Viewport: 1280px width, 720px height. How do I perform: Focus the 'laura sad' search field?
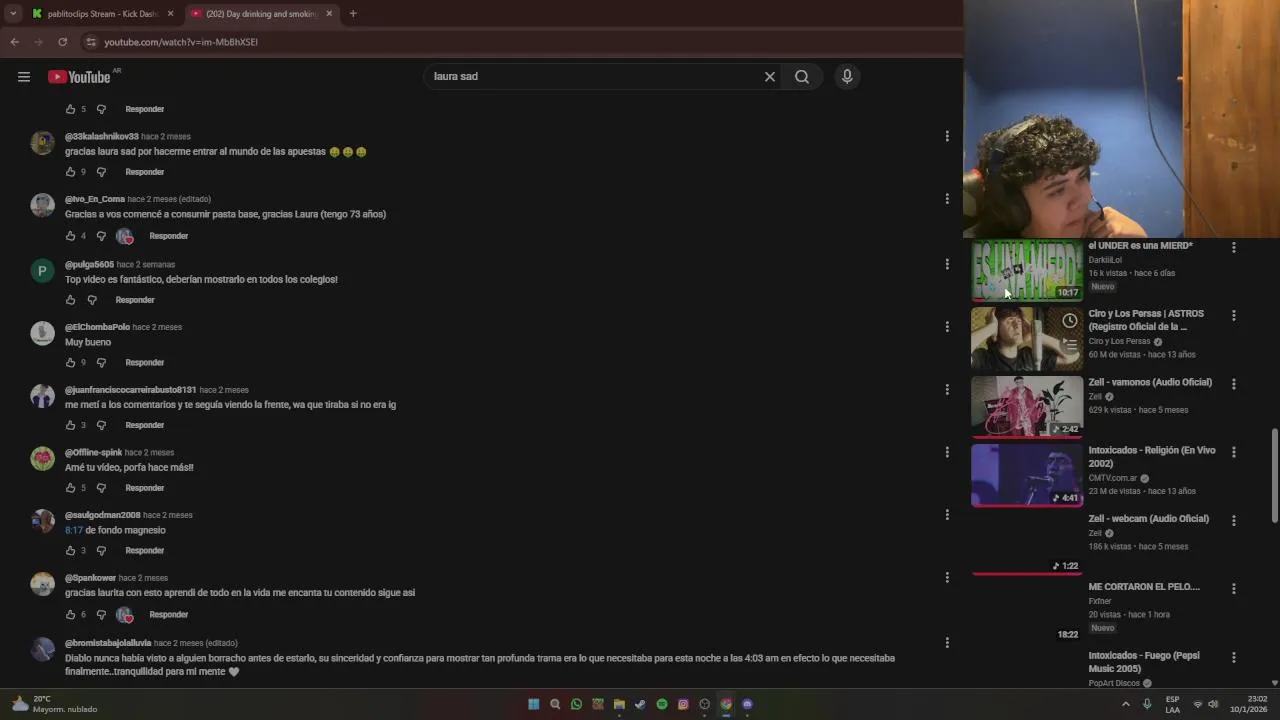[x=594, y=77]
